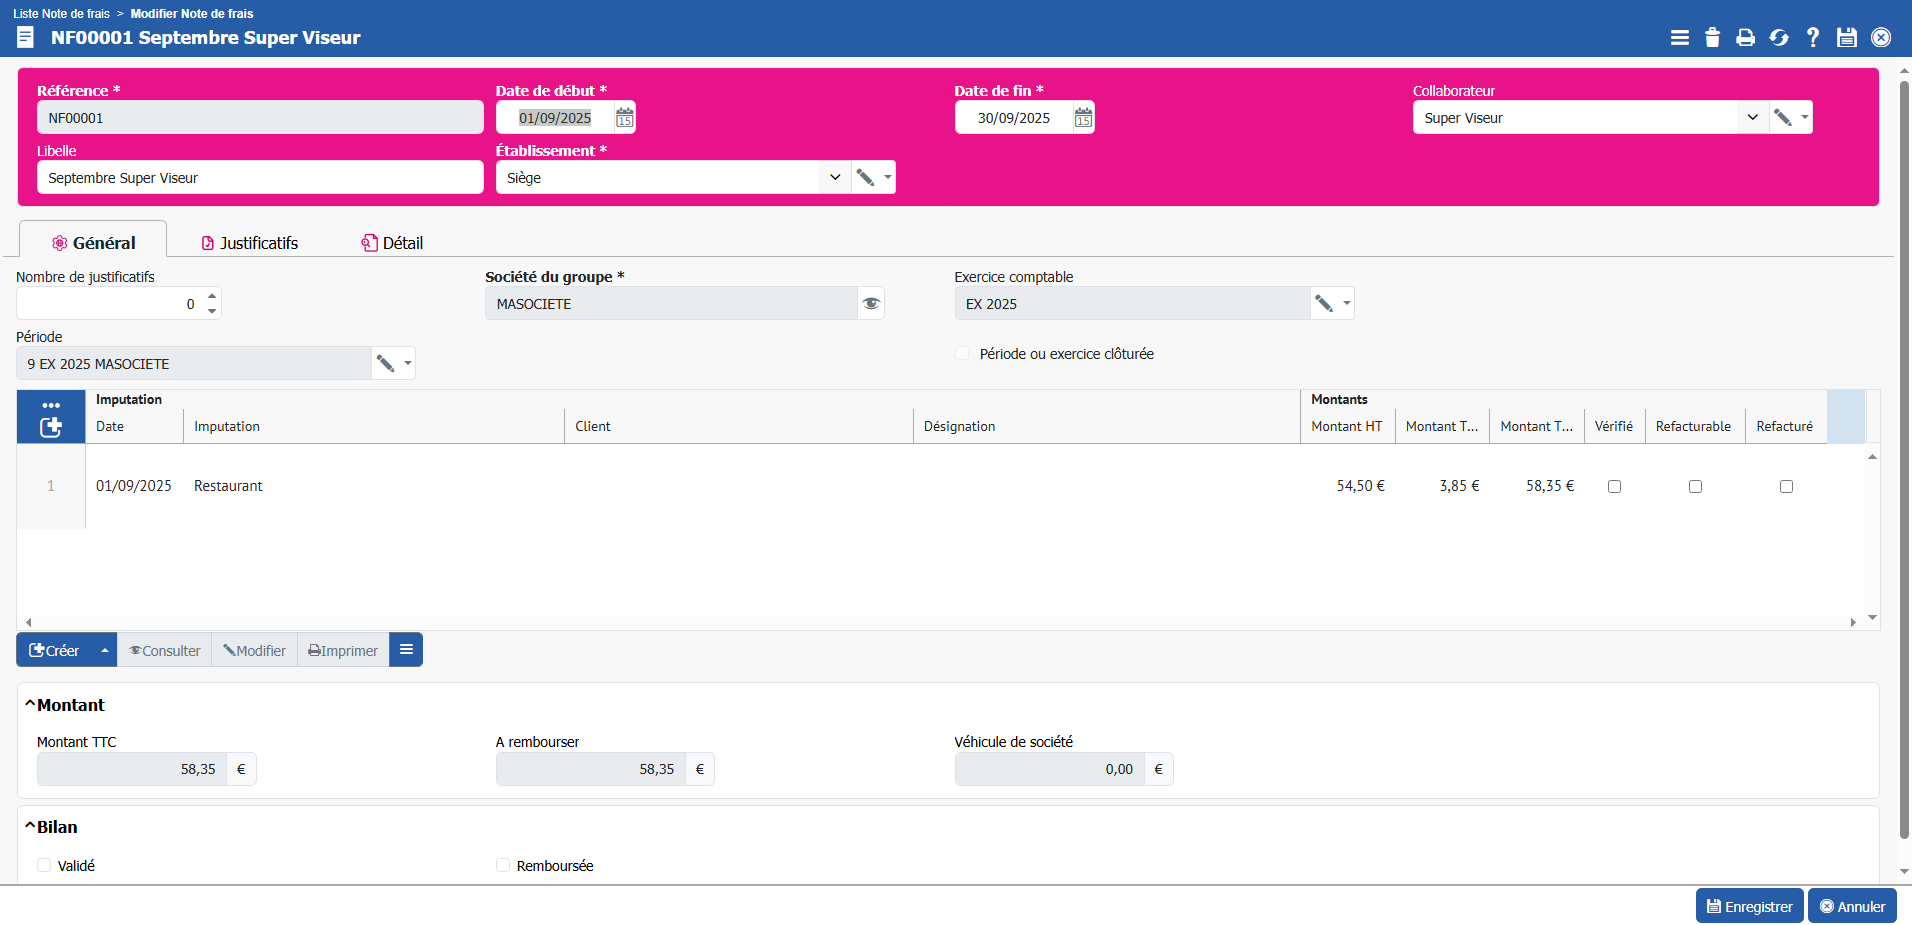
Task: Click the refresh icon in header
Action: (1779, 37)
